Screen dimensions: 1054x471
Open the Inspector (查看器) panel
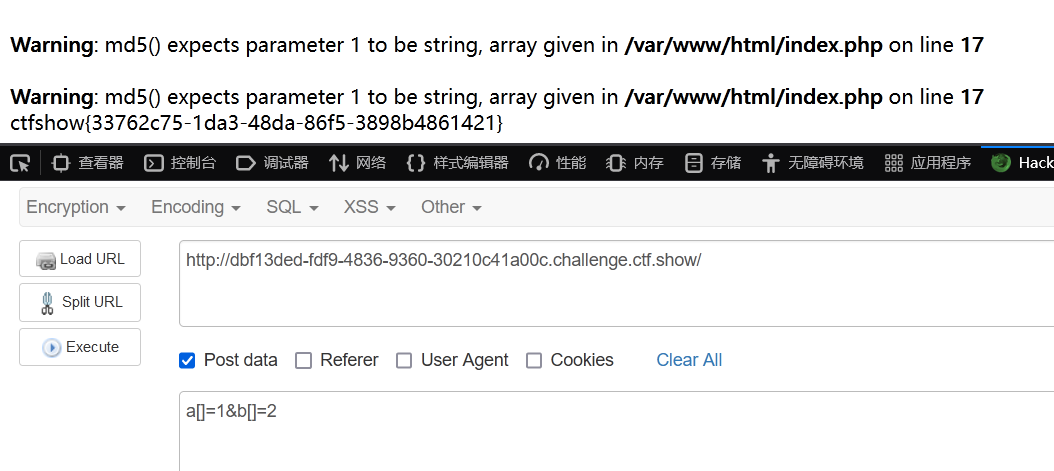[x=89, y=163]
